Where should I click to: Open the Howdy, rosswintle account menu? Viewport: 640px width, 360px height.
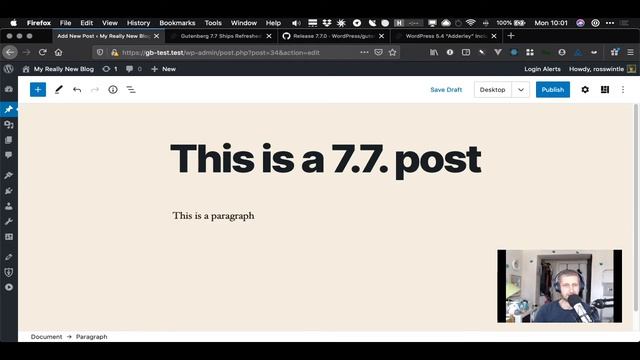point(602,69)
